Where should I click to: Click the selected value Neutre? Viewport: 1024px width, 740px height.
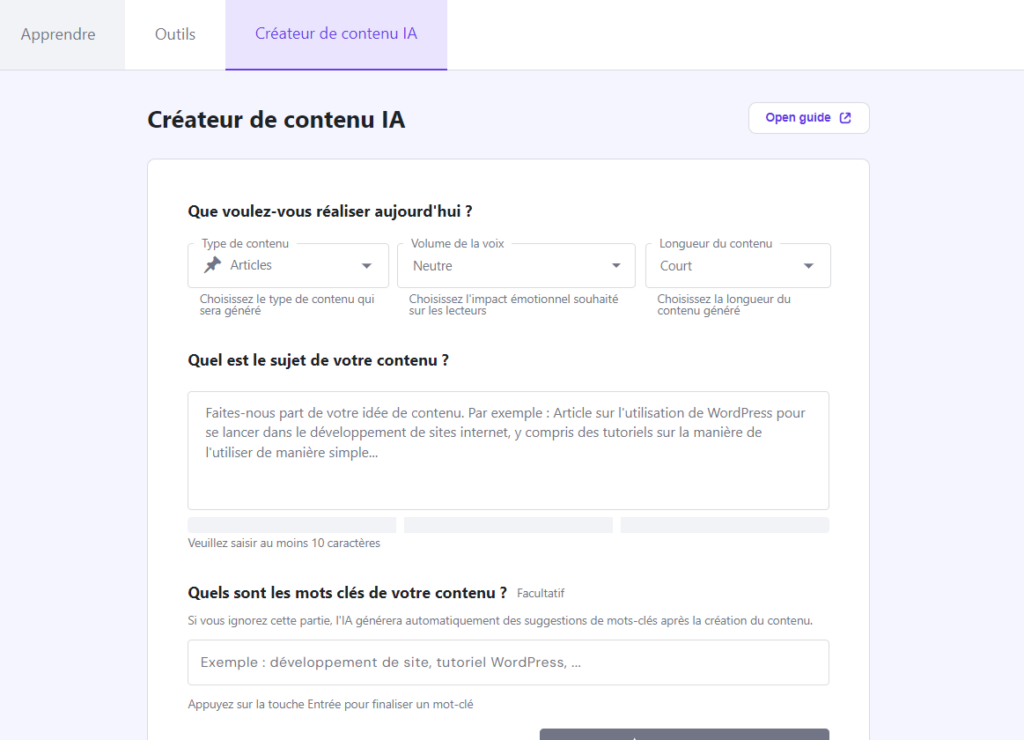coord(432,266)
